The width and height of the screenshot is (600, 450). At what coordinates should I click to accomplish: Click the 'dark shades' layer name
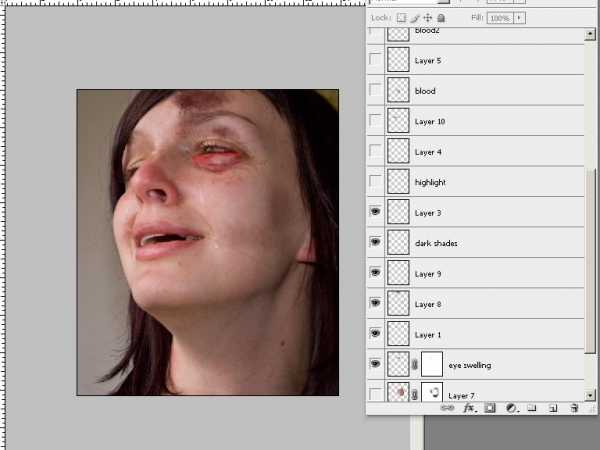[x=436, y=243]
